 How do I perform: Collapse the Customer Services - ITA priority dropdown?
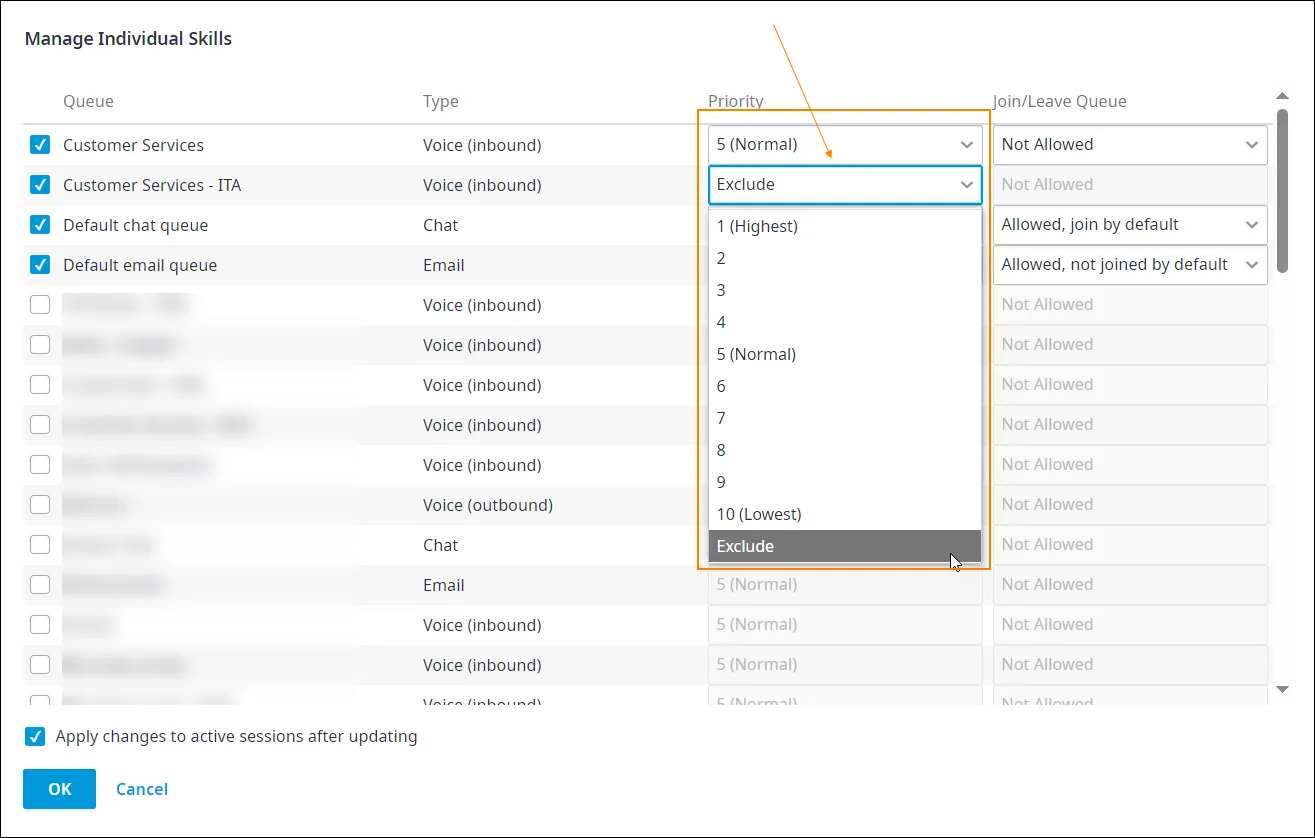click(845, 184)
